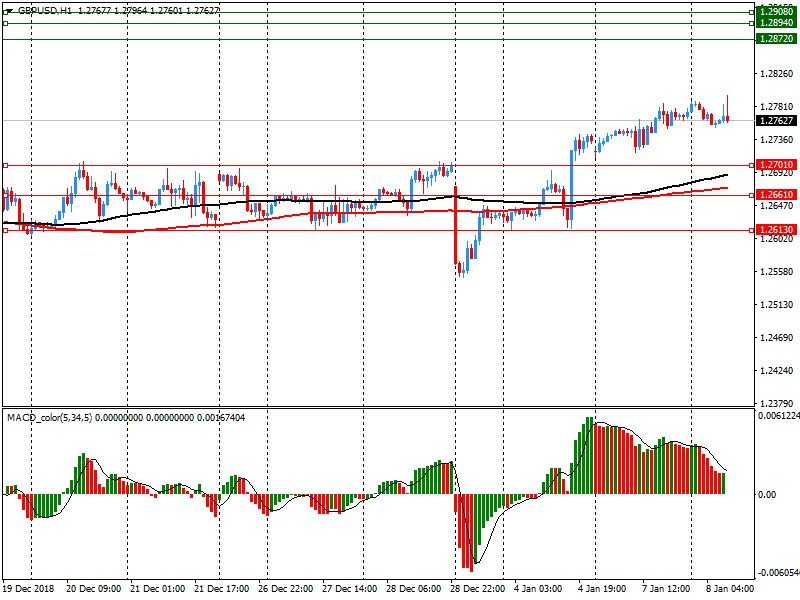
Task: Click left square handle of 1.27010 line
Action: click(x=5, y=165)
